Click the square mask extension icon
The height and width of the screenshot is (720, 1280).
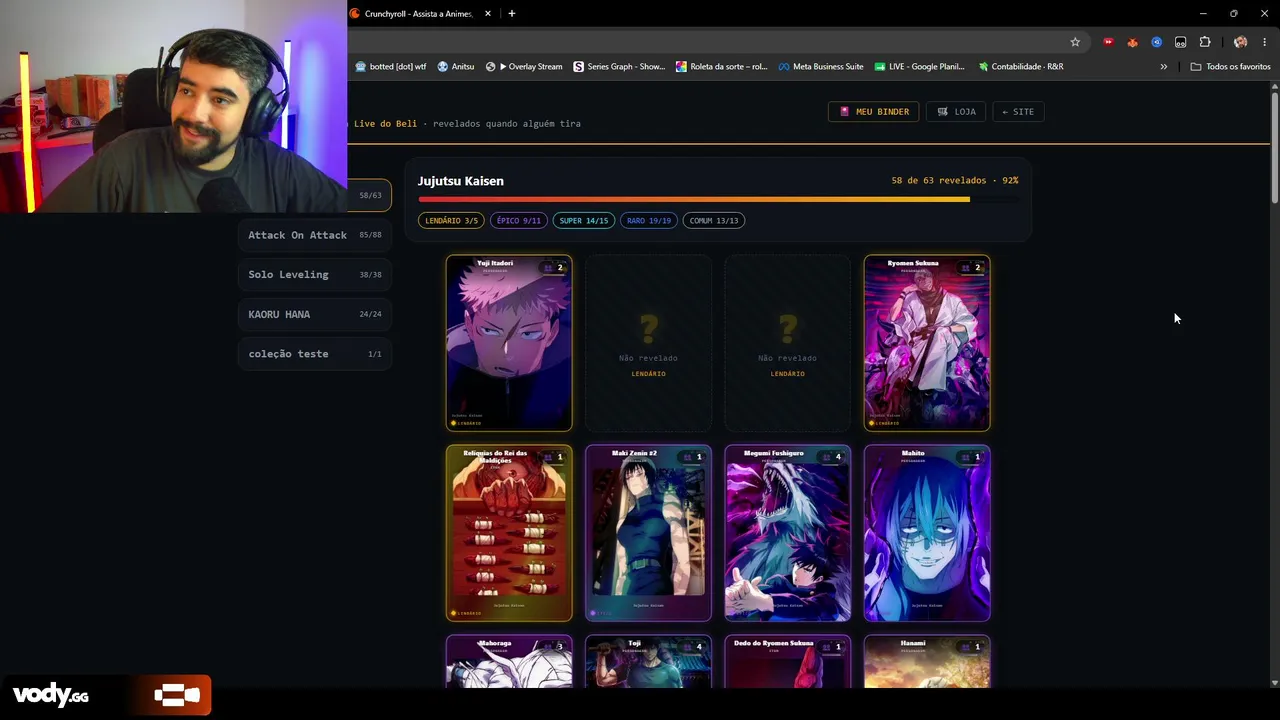1180,42
